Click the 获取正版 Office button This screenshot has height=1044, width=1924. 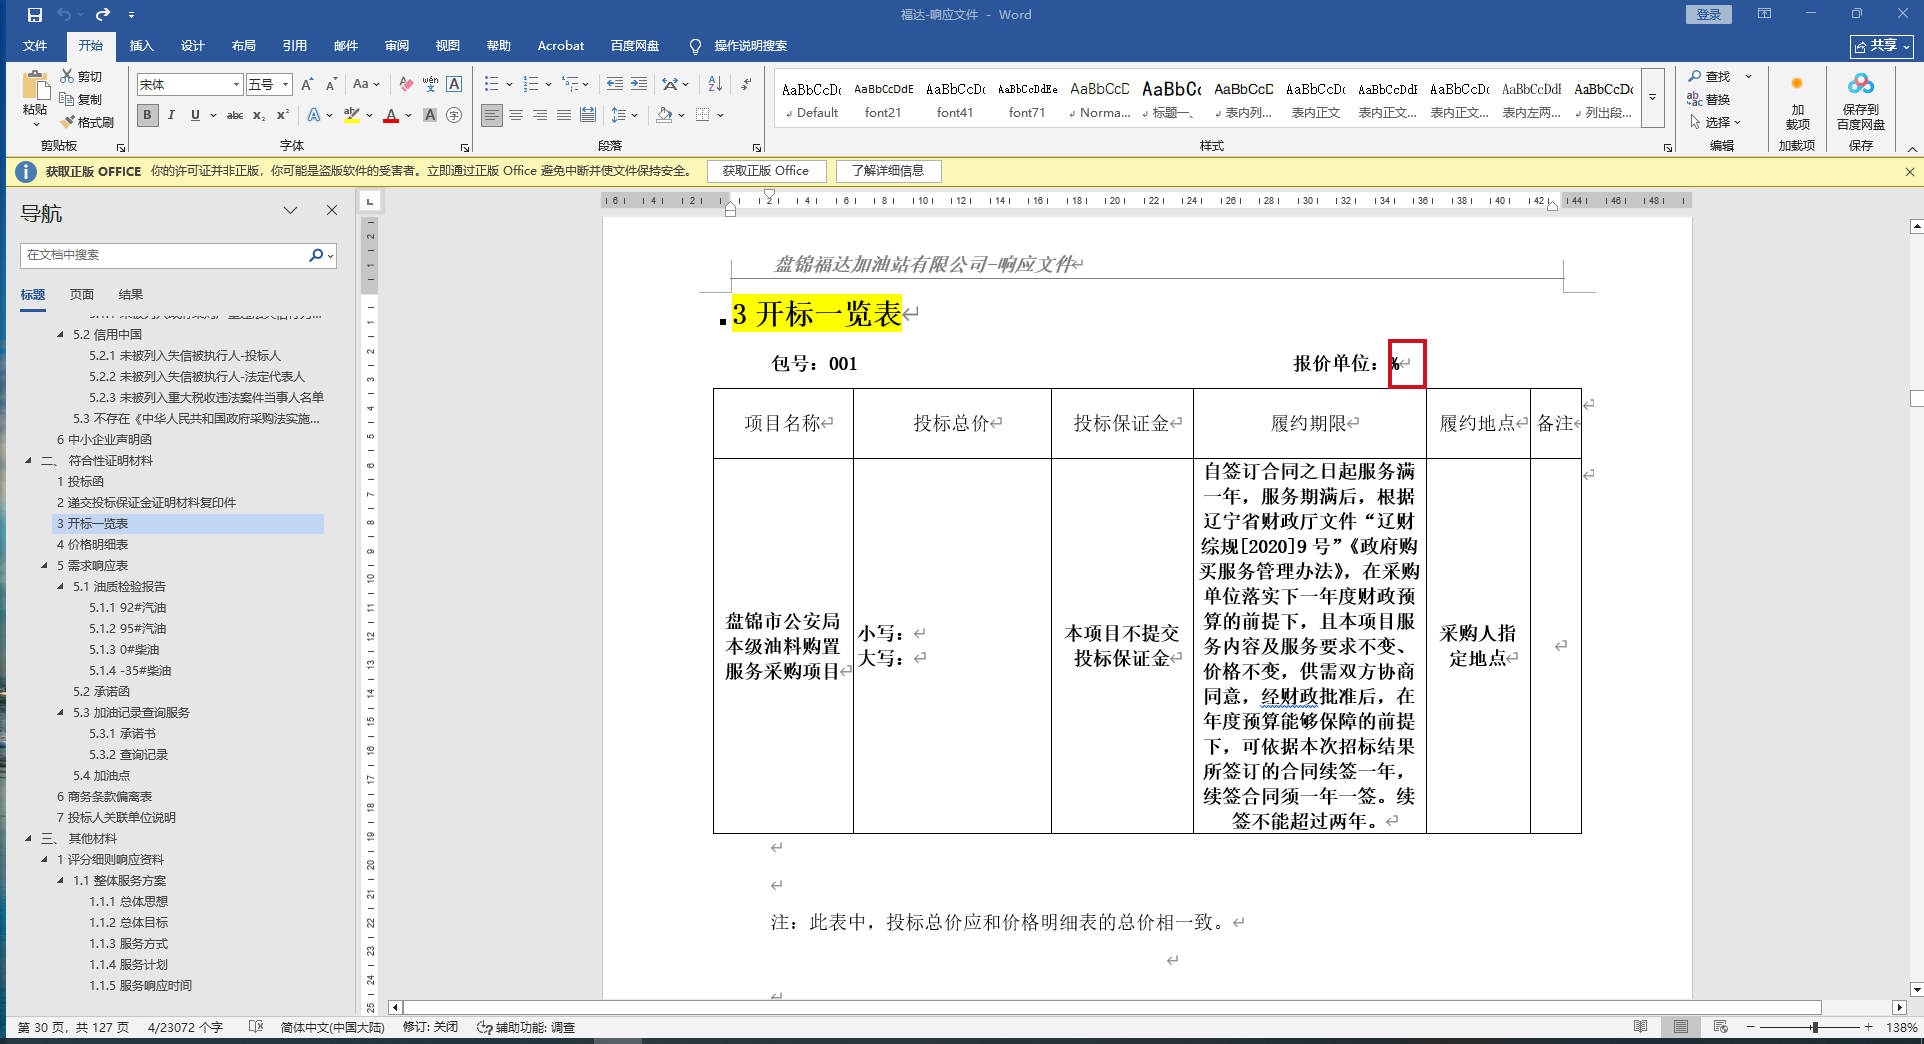[x=766, y=171]
